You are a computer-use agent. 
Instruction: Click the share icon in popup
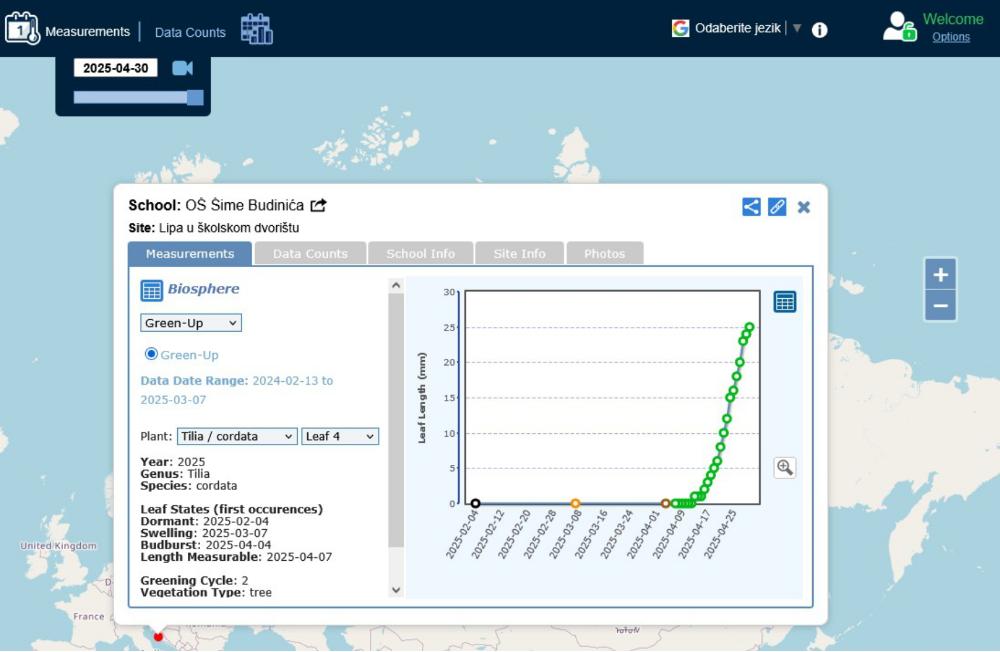(x=751, y=207)
